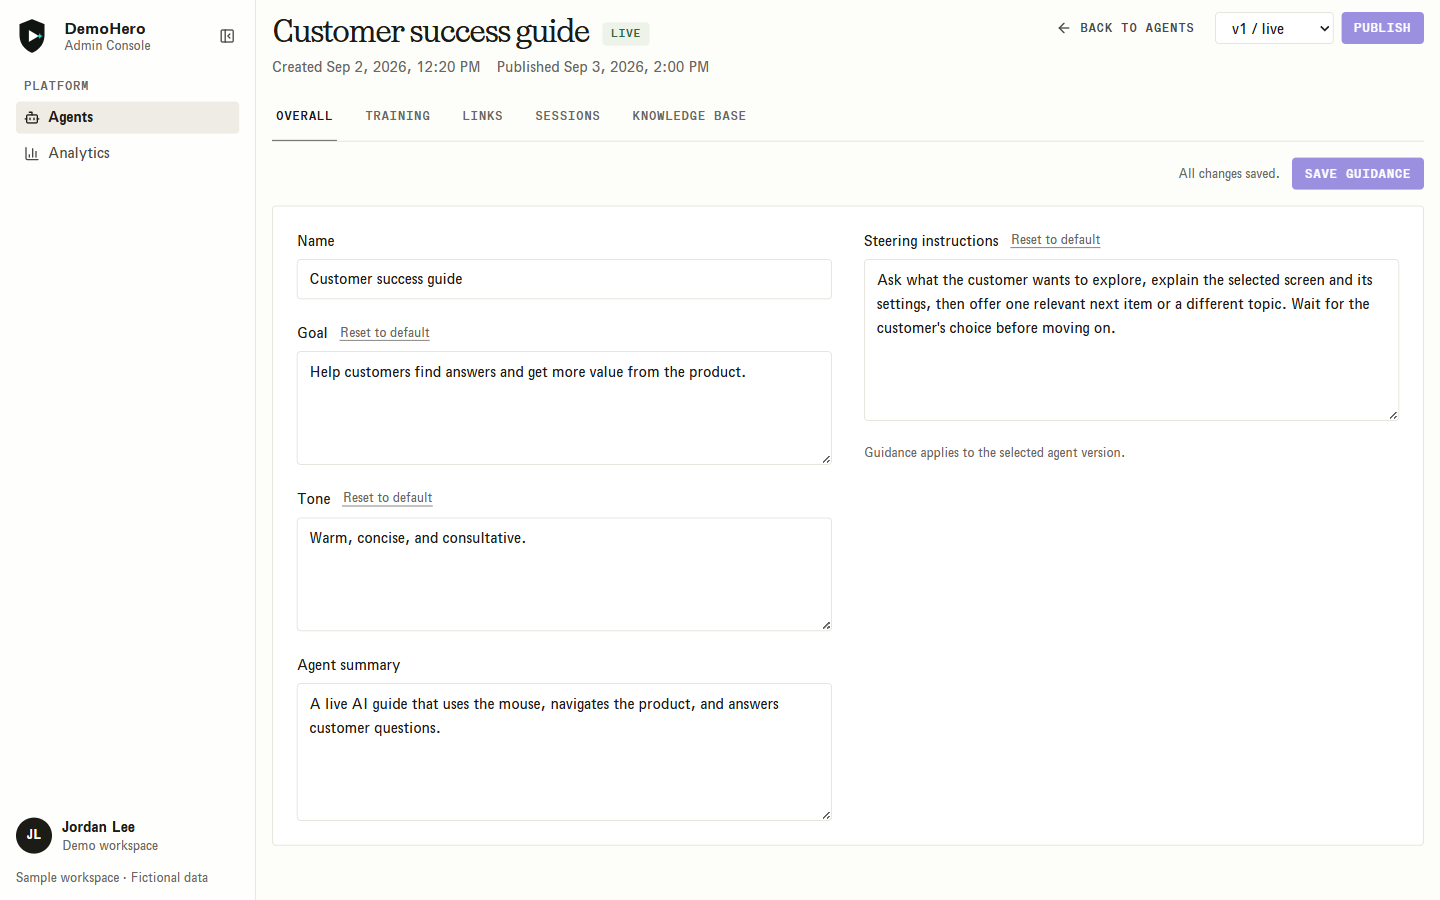
Task: Collapse the sidebar panel icon
Action: (227, 36)
